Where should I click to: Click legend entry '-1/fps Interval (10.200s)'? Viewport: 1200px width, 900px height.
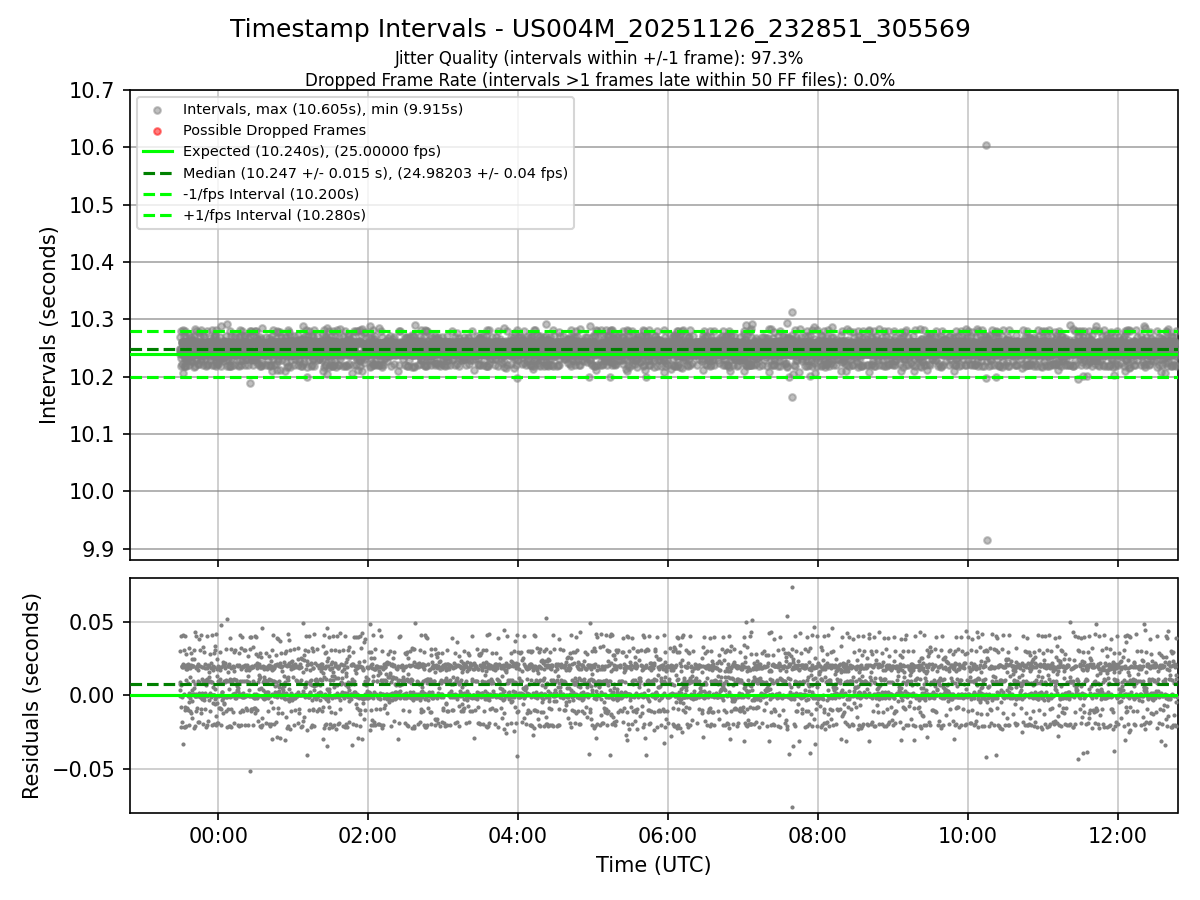tap(271, 194)
